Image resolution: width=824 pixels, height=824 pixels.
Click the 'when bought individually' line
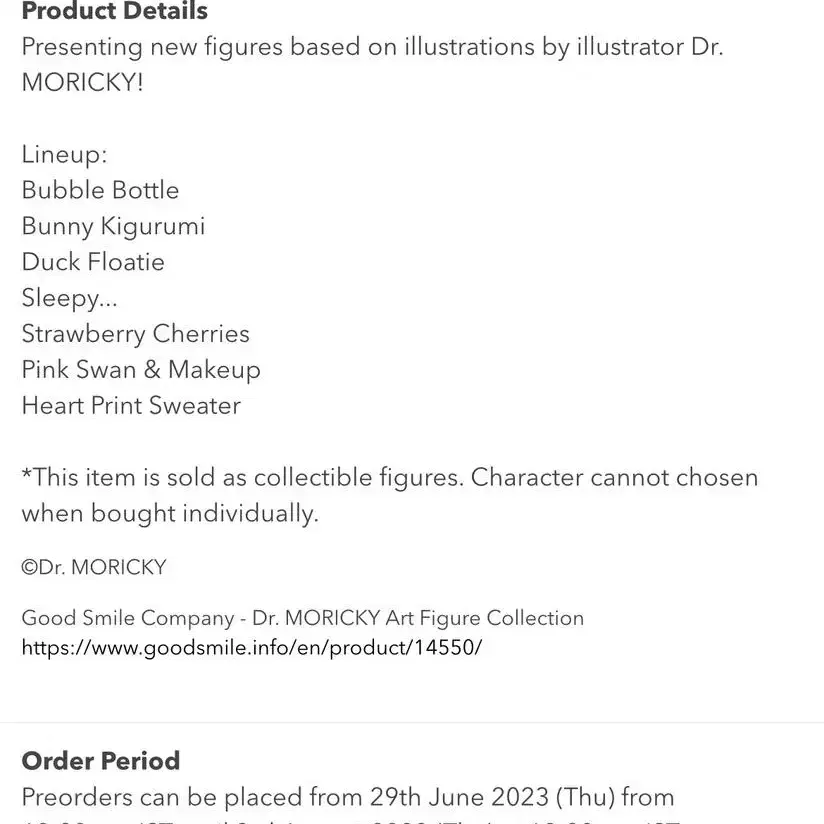(x=170, y=513)
